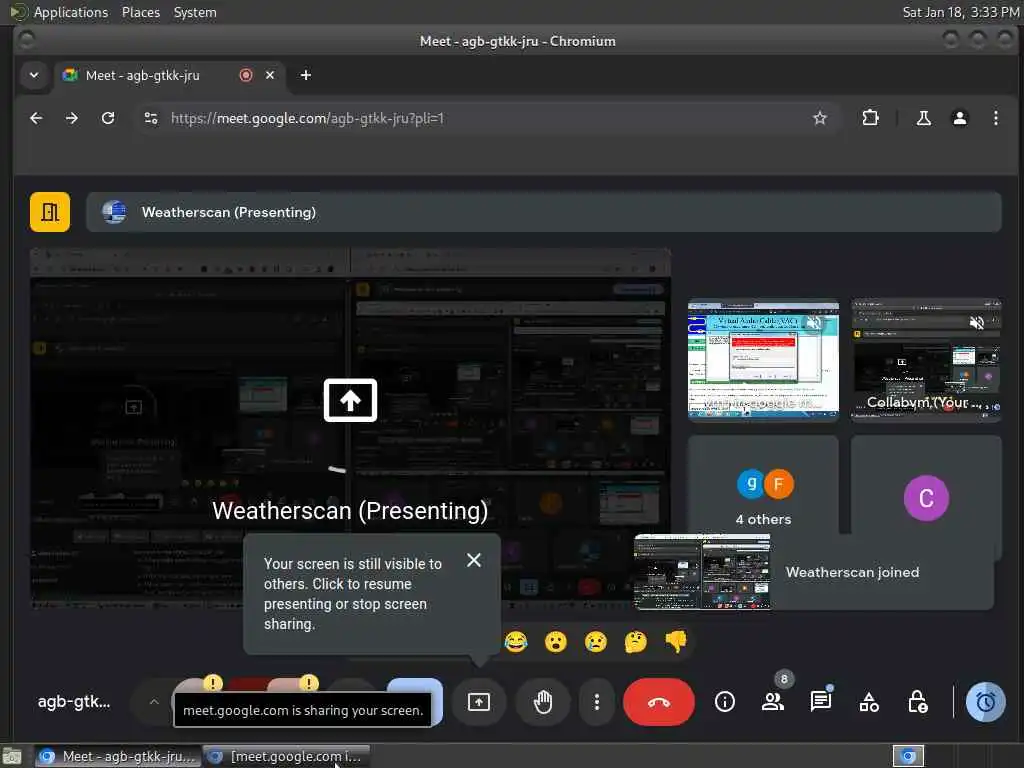Click the Weatherscan globe avatar in header
This screenshot has width=1024, height=768.
tap(114, 212)
